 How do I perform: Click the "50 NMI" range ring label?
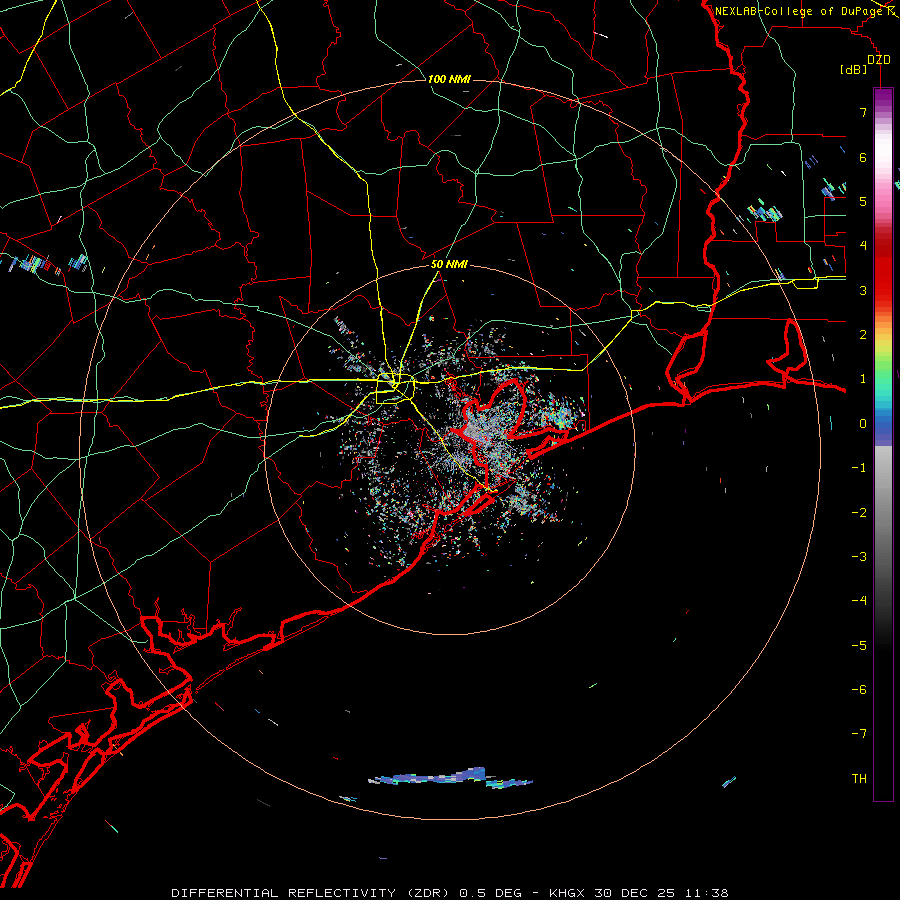[449, 265]
